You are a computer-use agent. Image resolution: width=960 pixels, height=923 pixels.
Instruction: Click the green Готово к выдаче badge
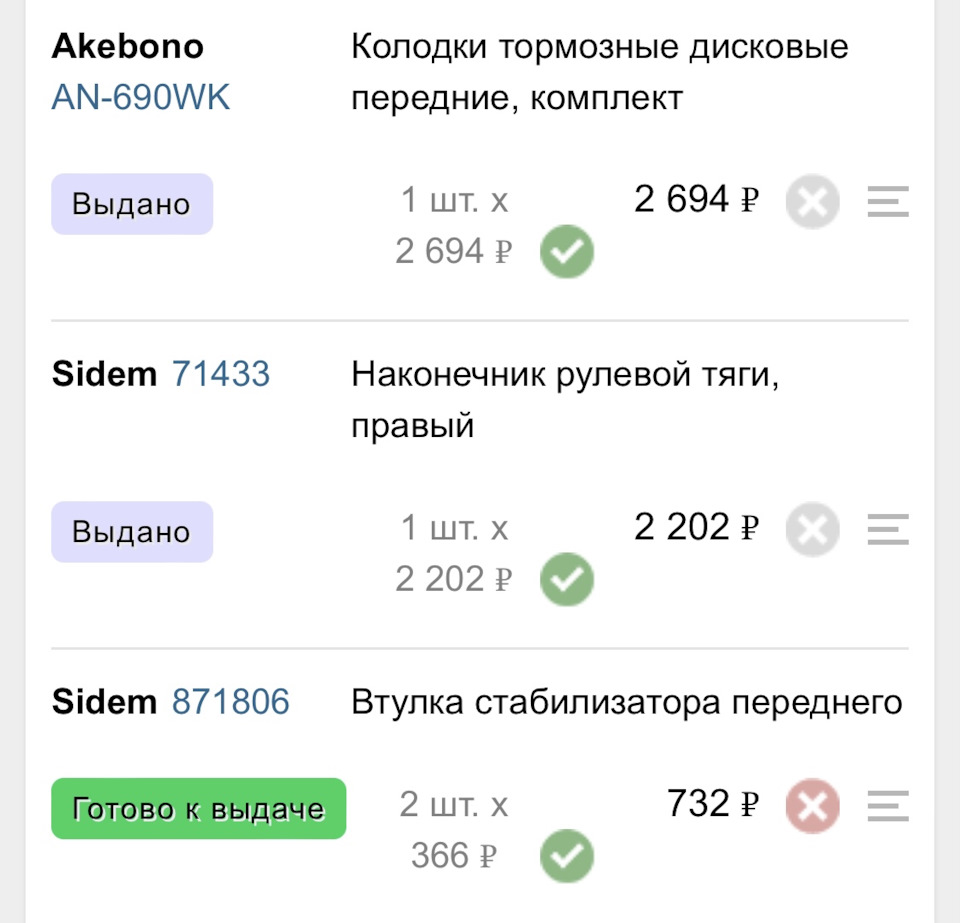coord(198,808)
